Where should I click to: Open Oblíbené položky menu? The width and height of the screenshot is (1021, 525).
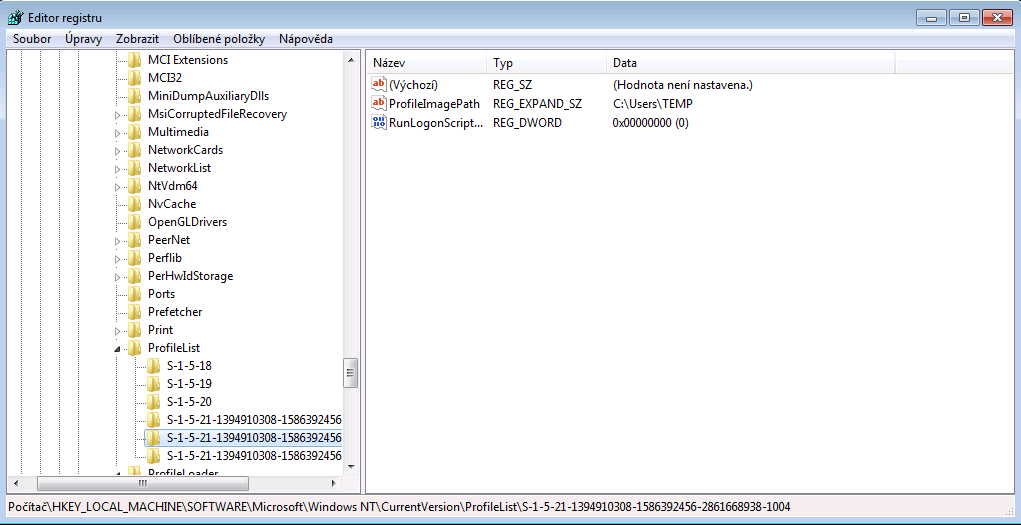(219, 39)
